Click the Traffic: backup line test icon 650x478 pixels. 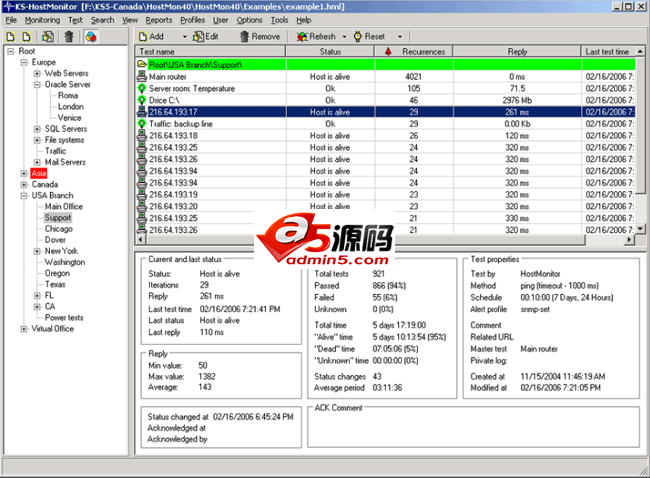coord(142,124)
